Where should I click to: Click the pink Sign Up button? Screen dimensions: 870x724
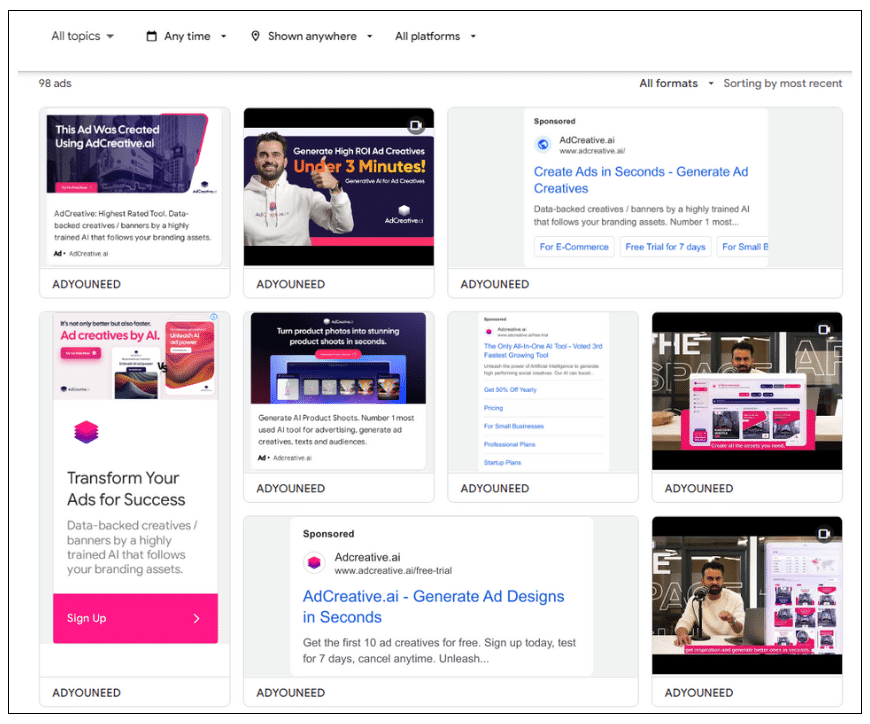click(x=134, y=619)
